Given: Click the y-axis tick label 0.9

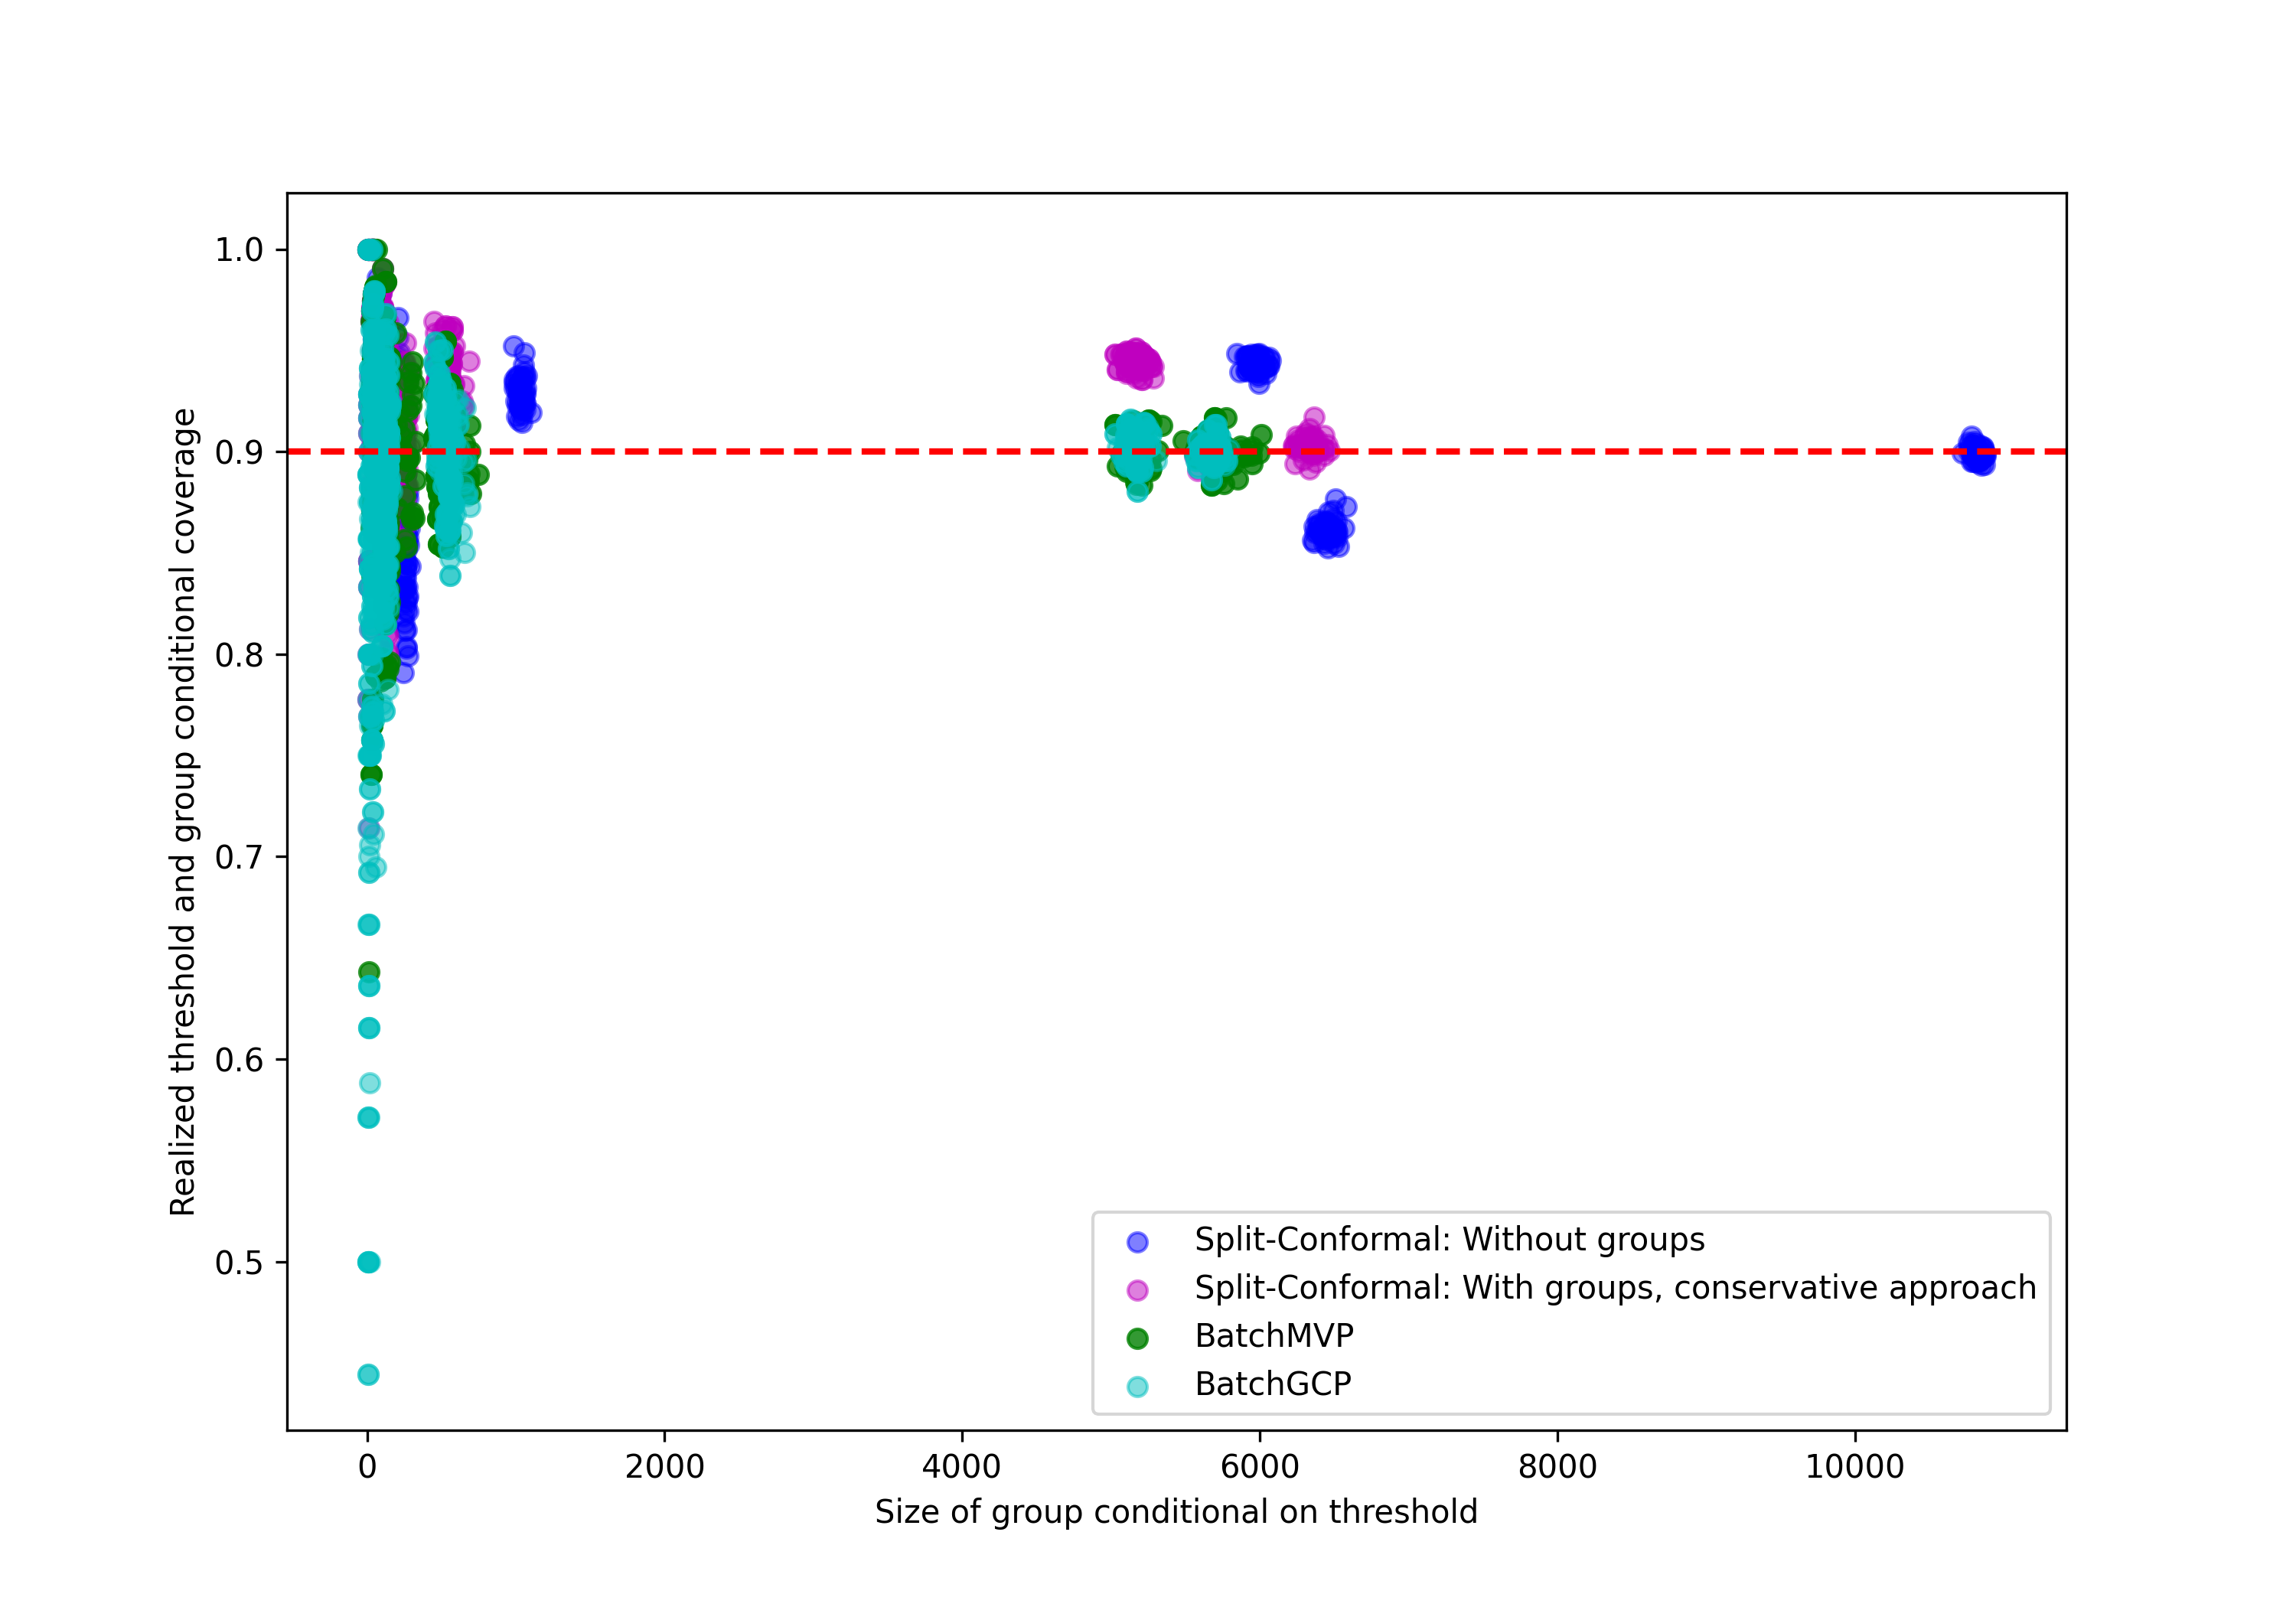Looking at the screenshot, I should [239, 453].
